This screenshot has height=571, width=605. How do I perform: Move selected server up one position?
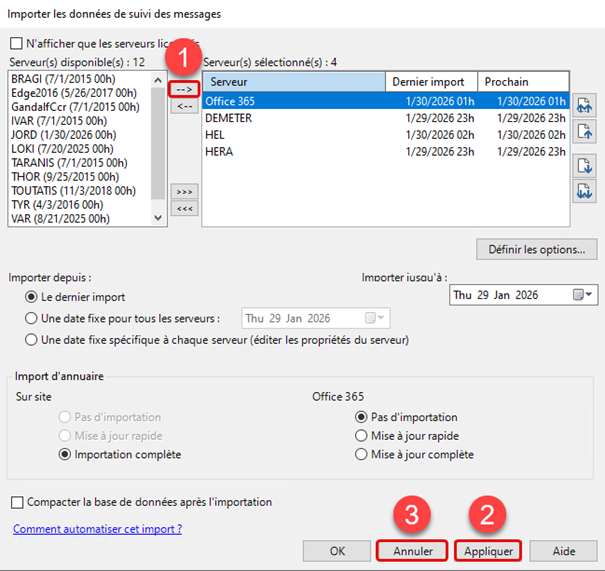coord(585,130)
